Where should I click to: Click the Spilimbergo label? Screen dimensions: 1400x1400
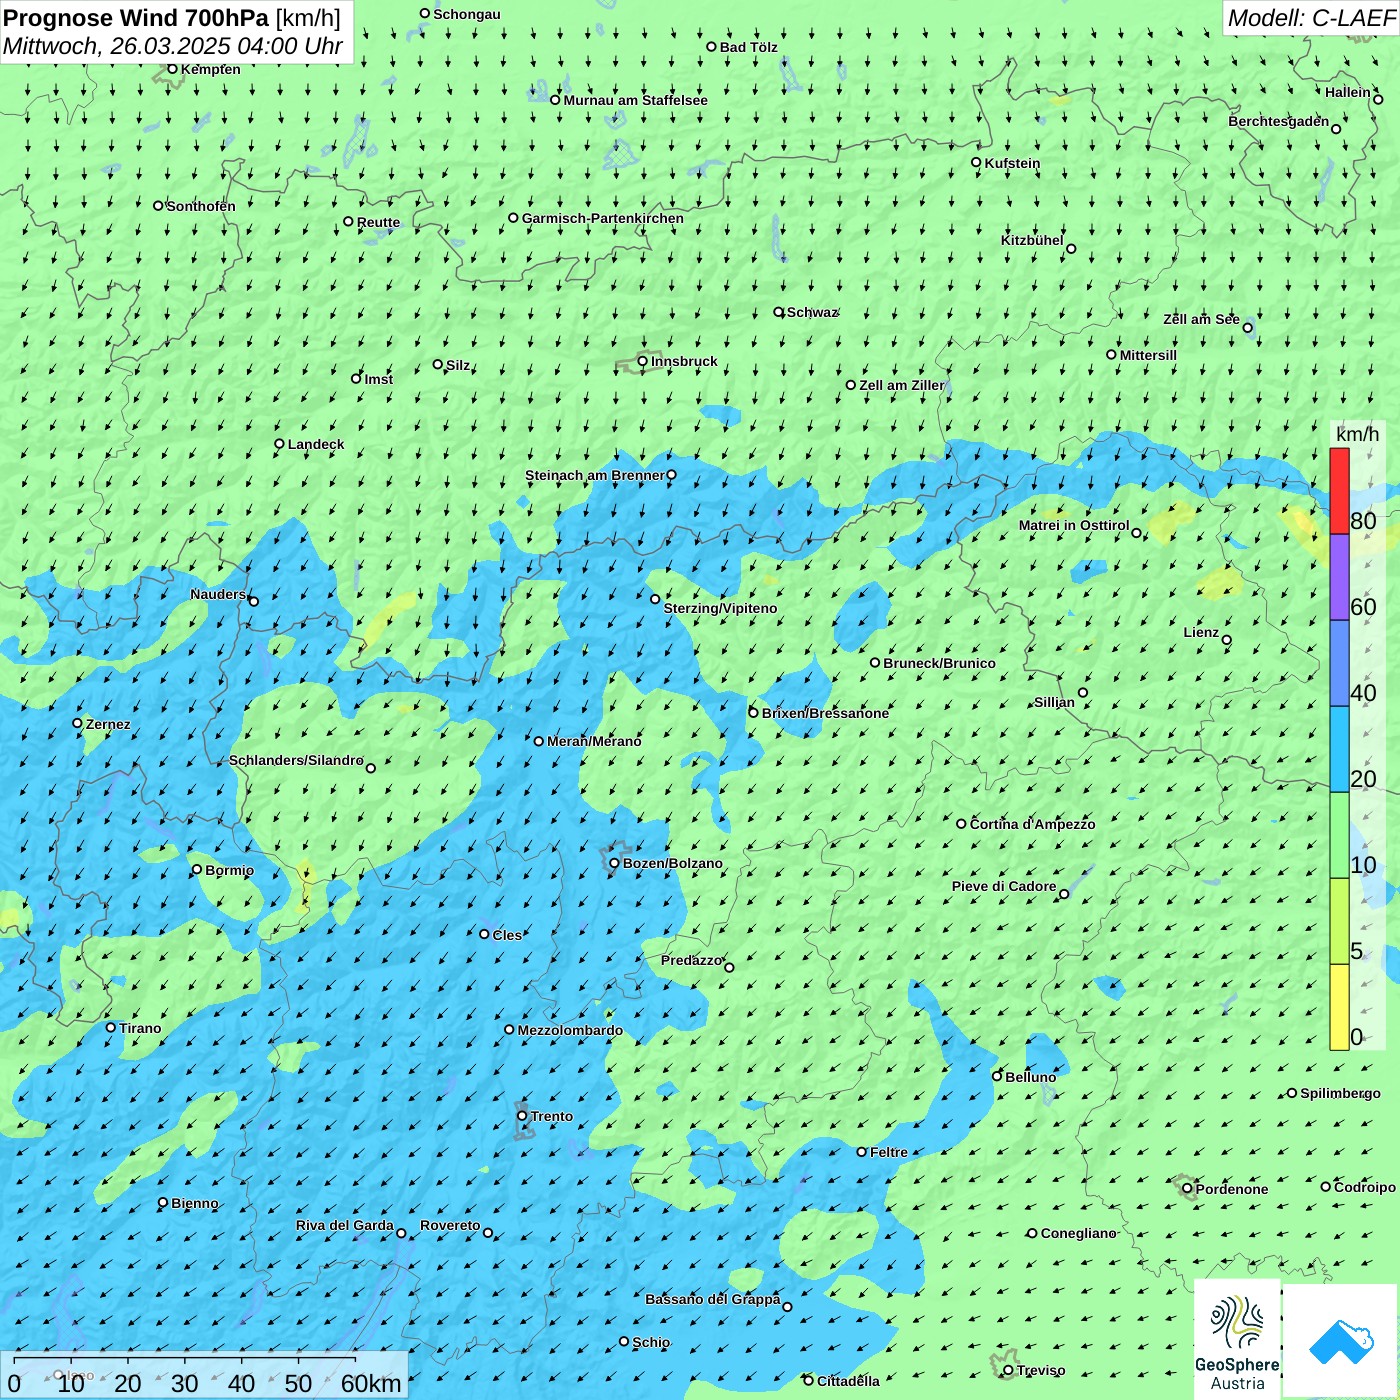coord(1340,1093)
